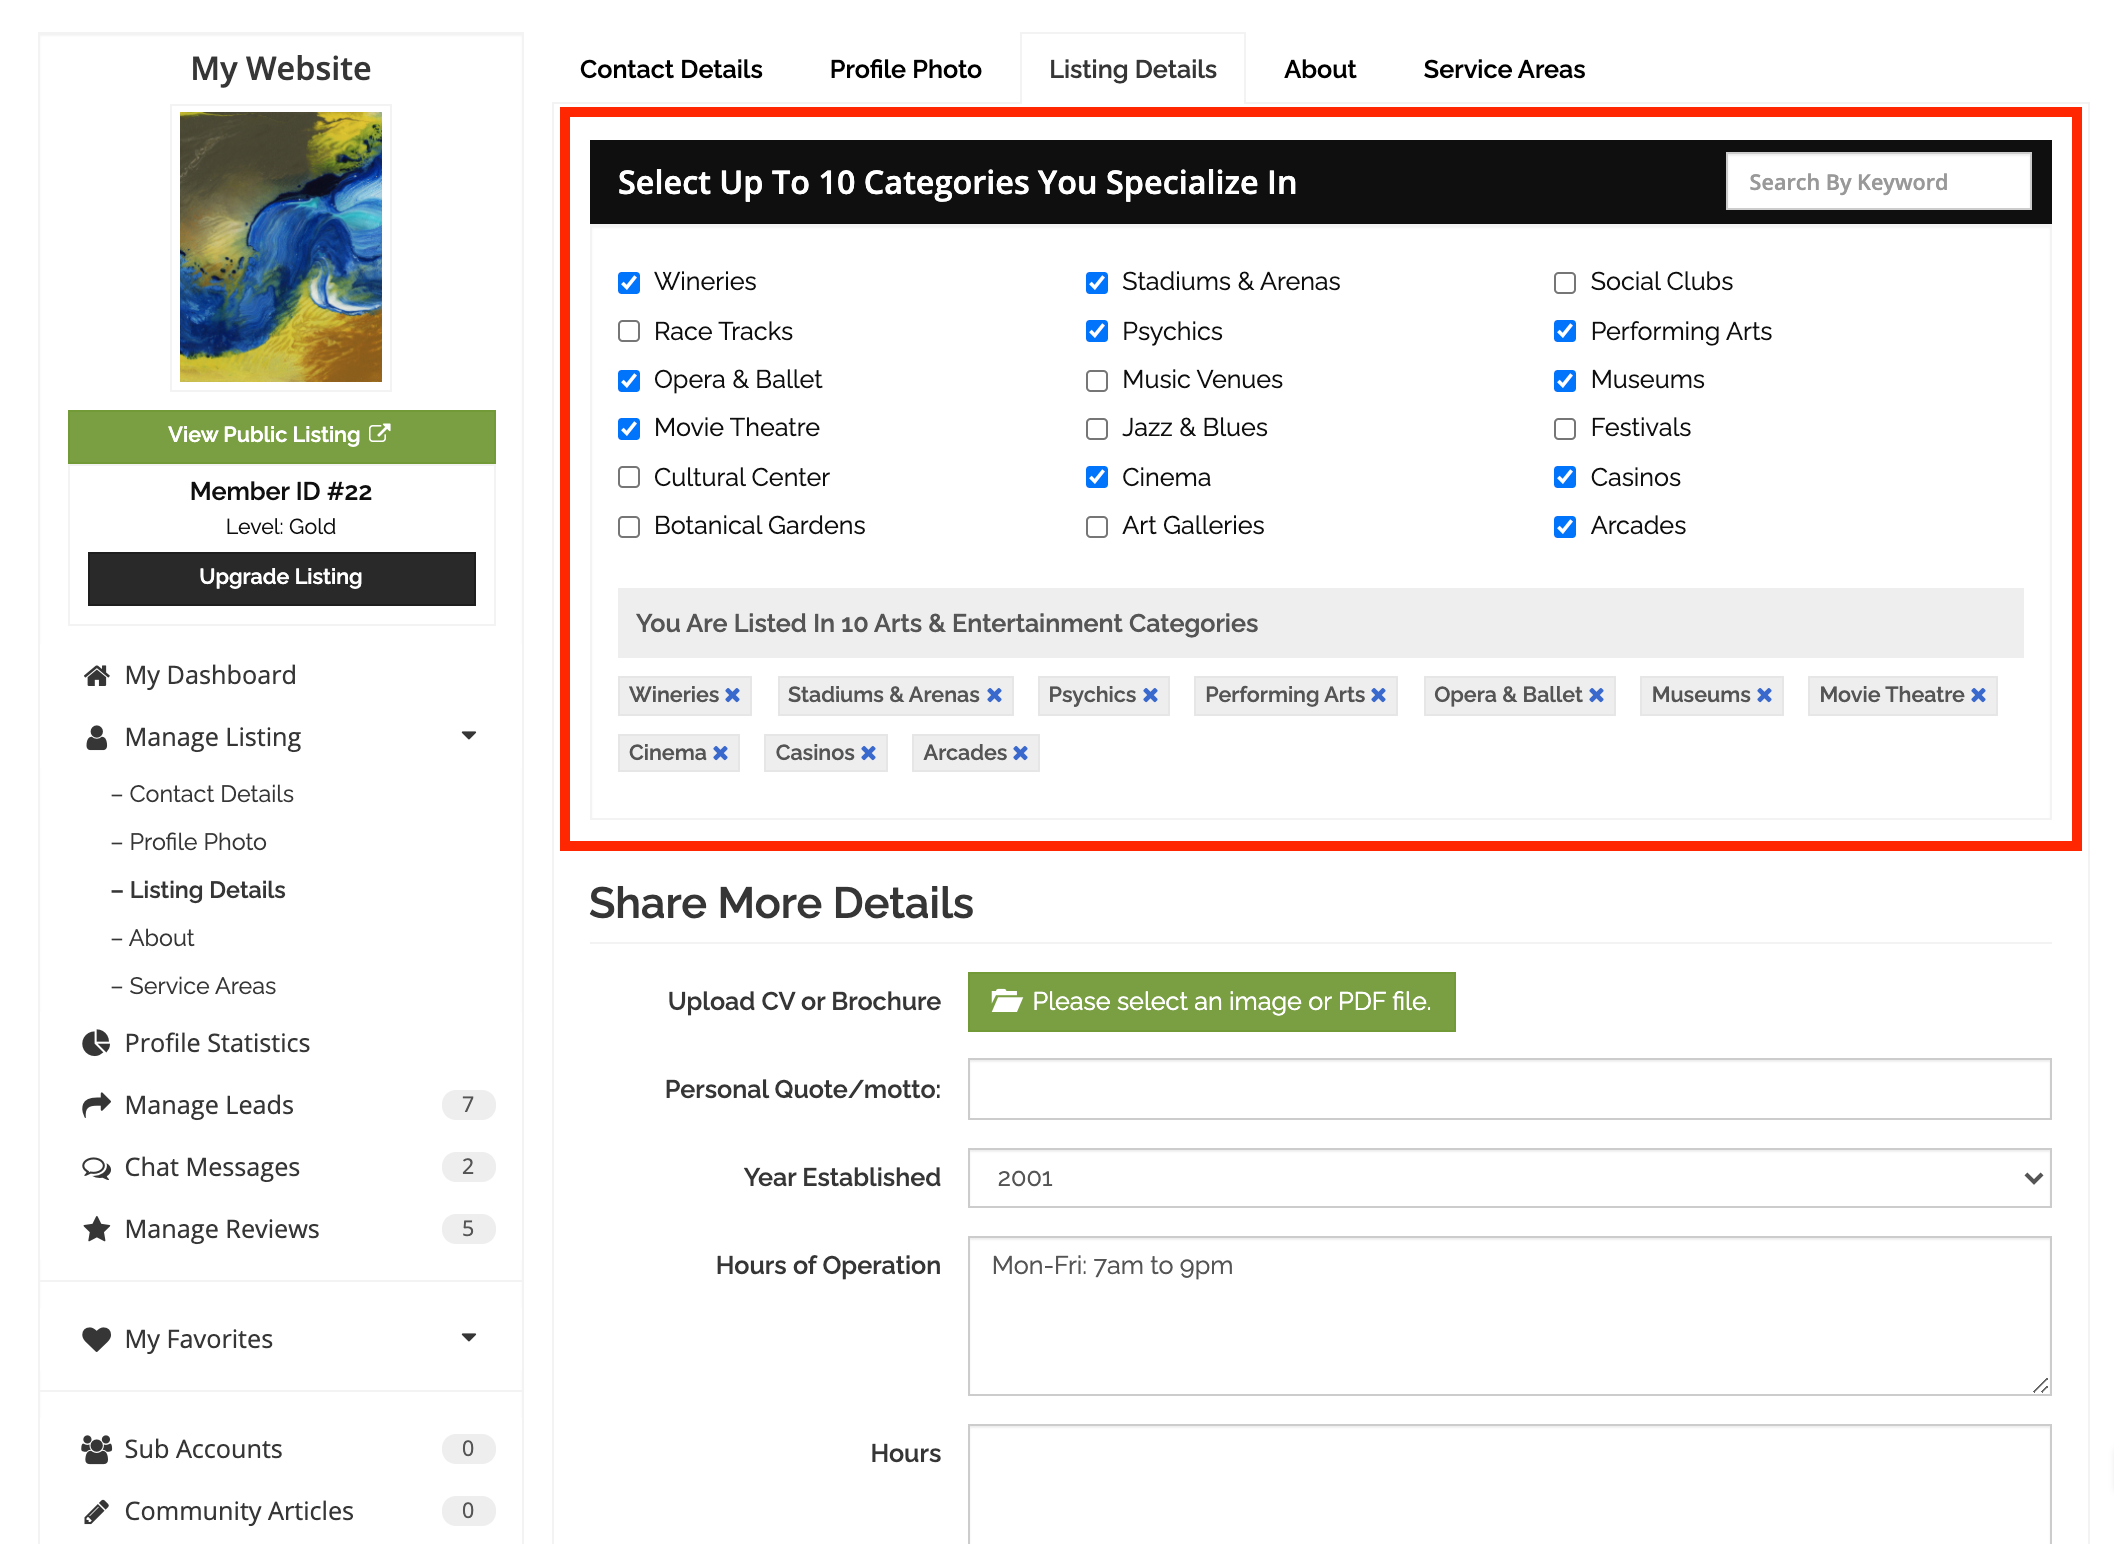Click the Manage Reviews star icon
Image resolution: width=2114 pixels, height=1544 pixels.
[x=96, y=1229]
